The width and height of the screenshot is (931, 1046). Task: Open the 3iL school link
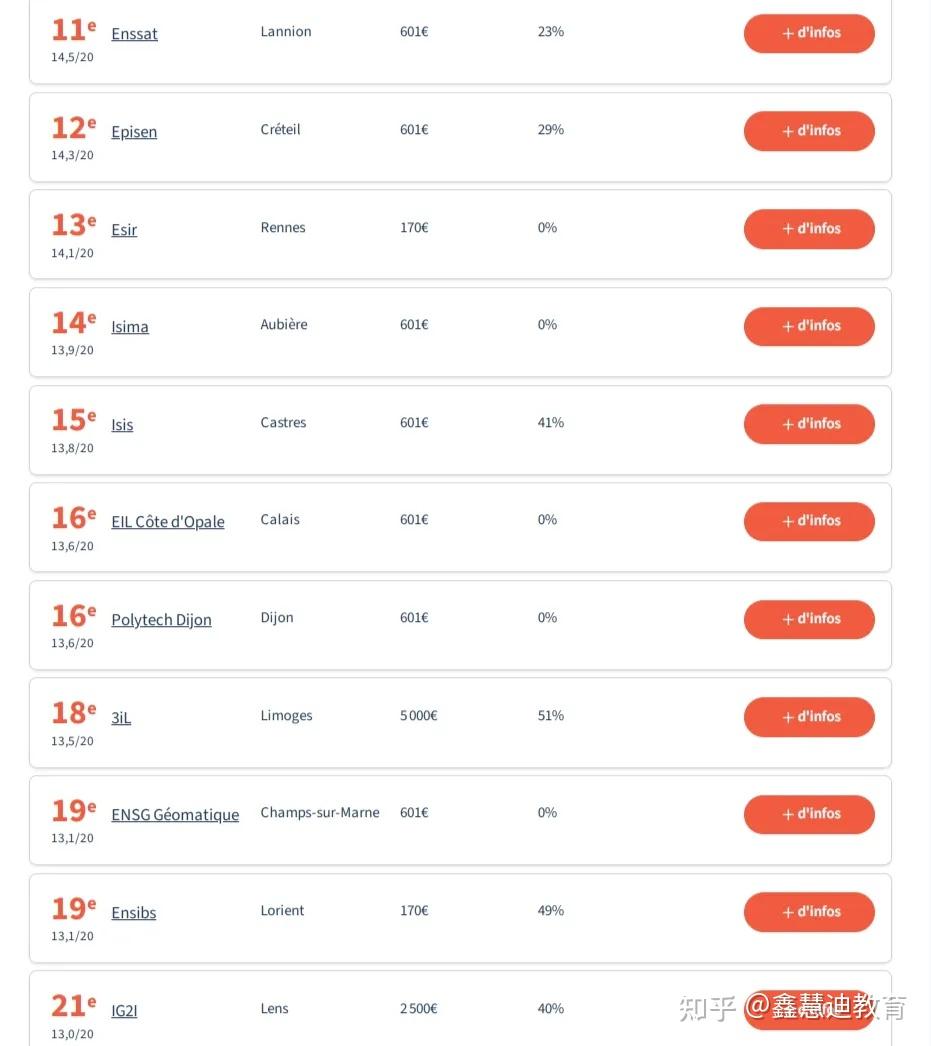point(121,718)
